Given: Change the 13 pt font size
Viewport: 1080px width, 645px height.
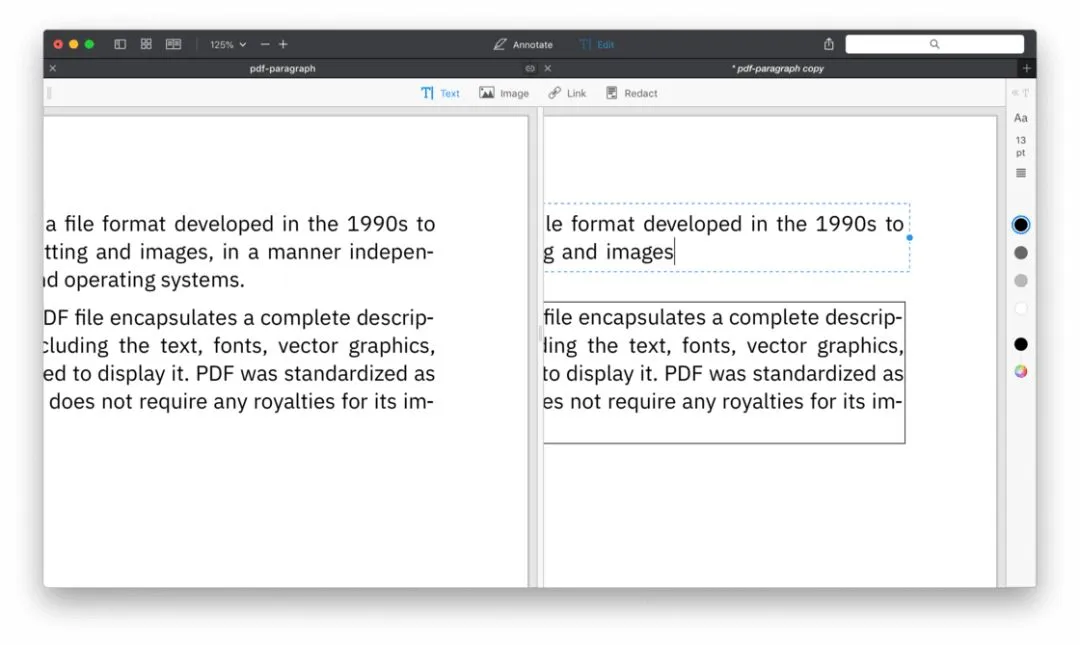Looking at the screenshot, I should pyautogui.click(x=1021, y=146).
